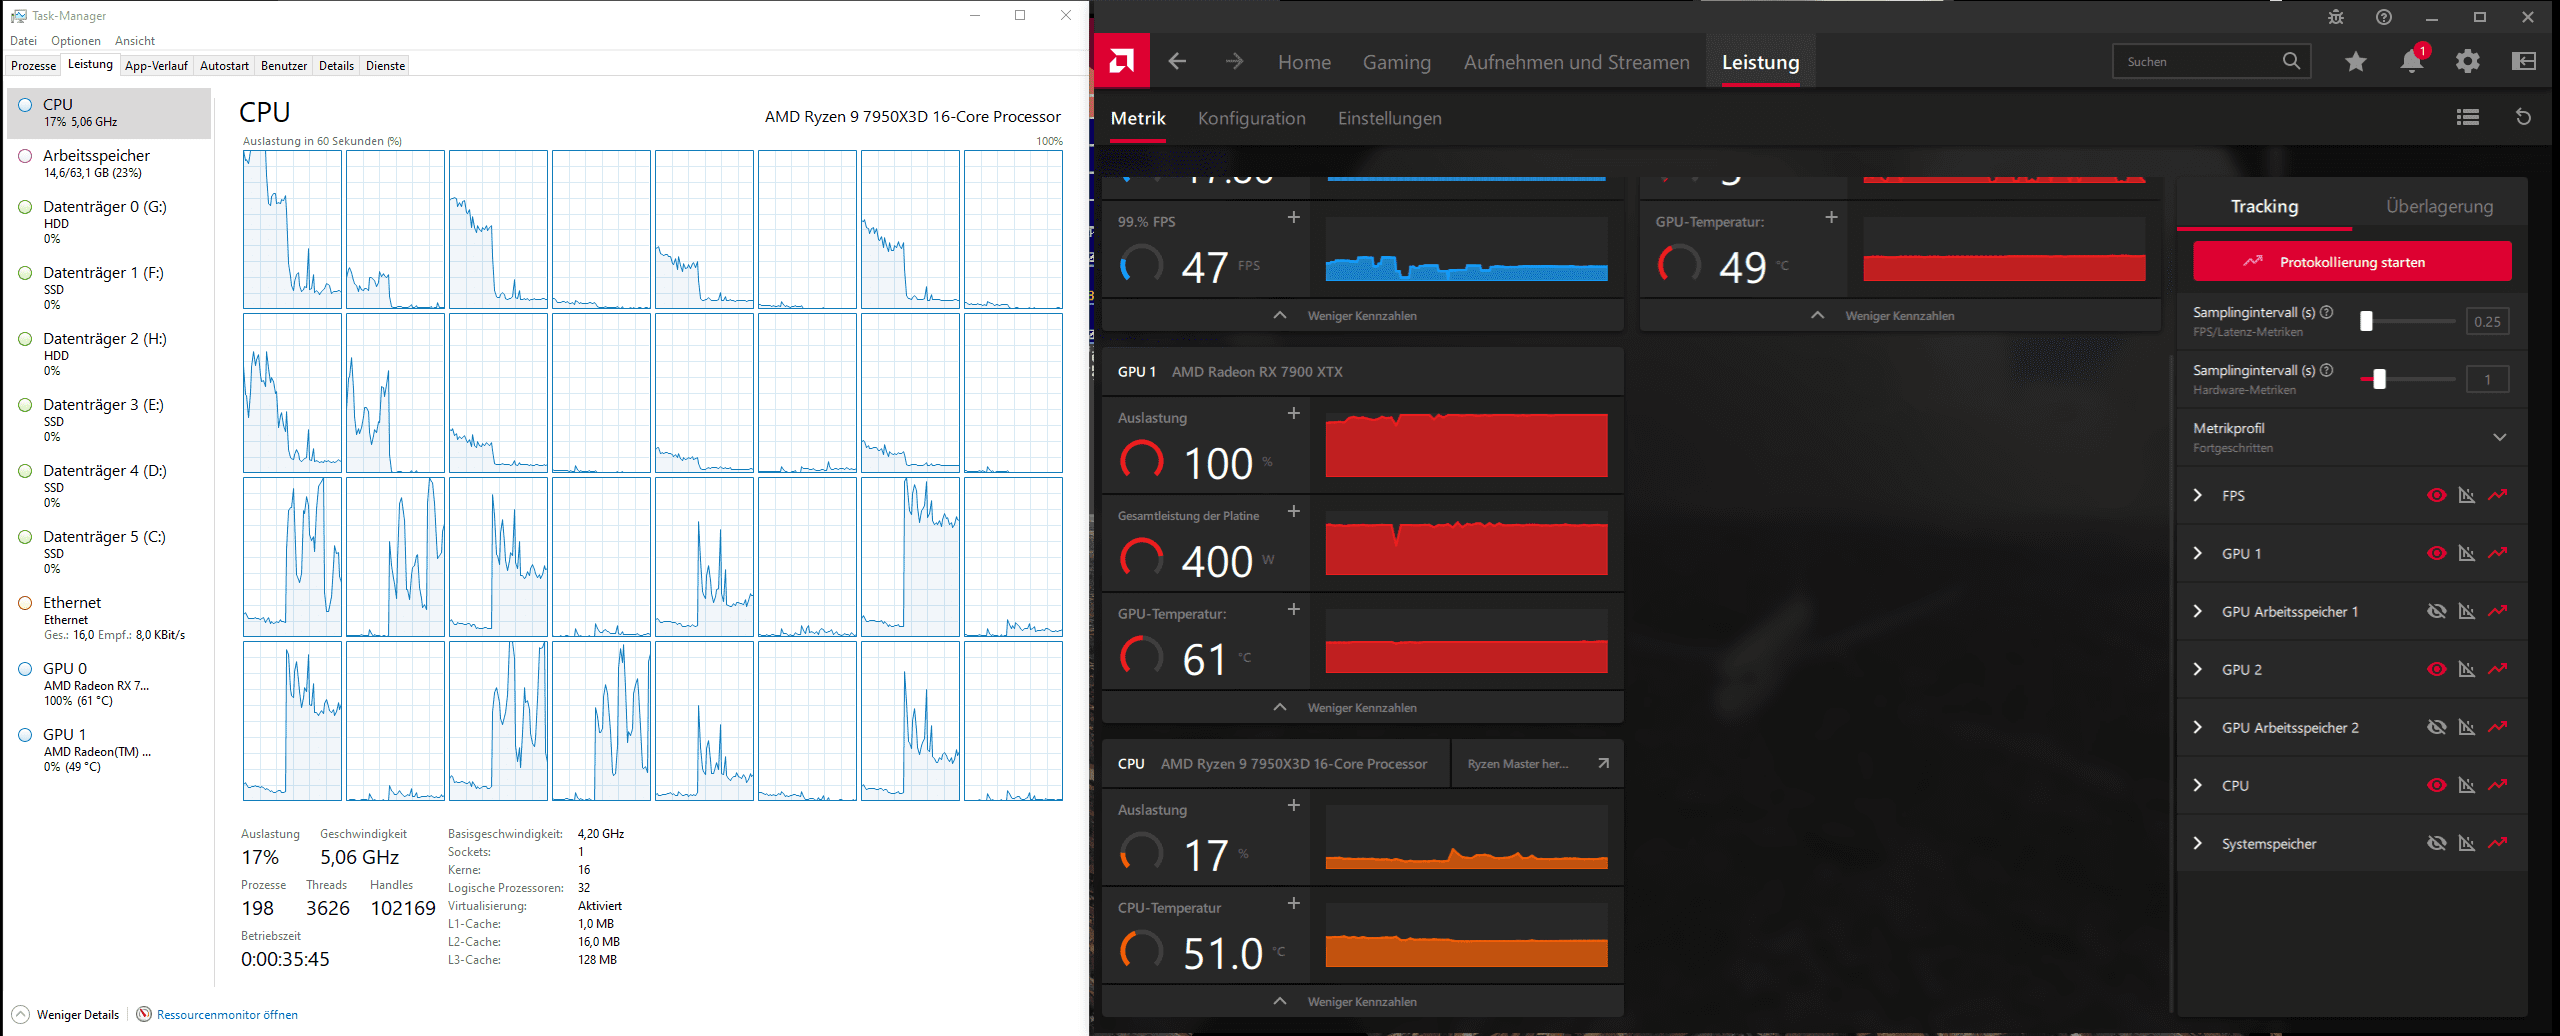The height and width of the screenshot is (1036, 2560).
Task: Toggle the sidebar panel icon in AMD software
Action: pos(2524,62)
